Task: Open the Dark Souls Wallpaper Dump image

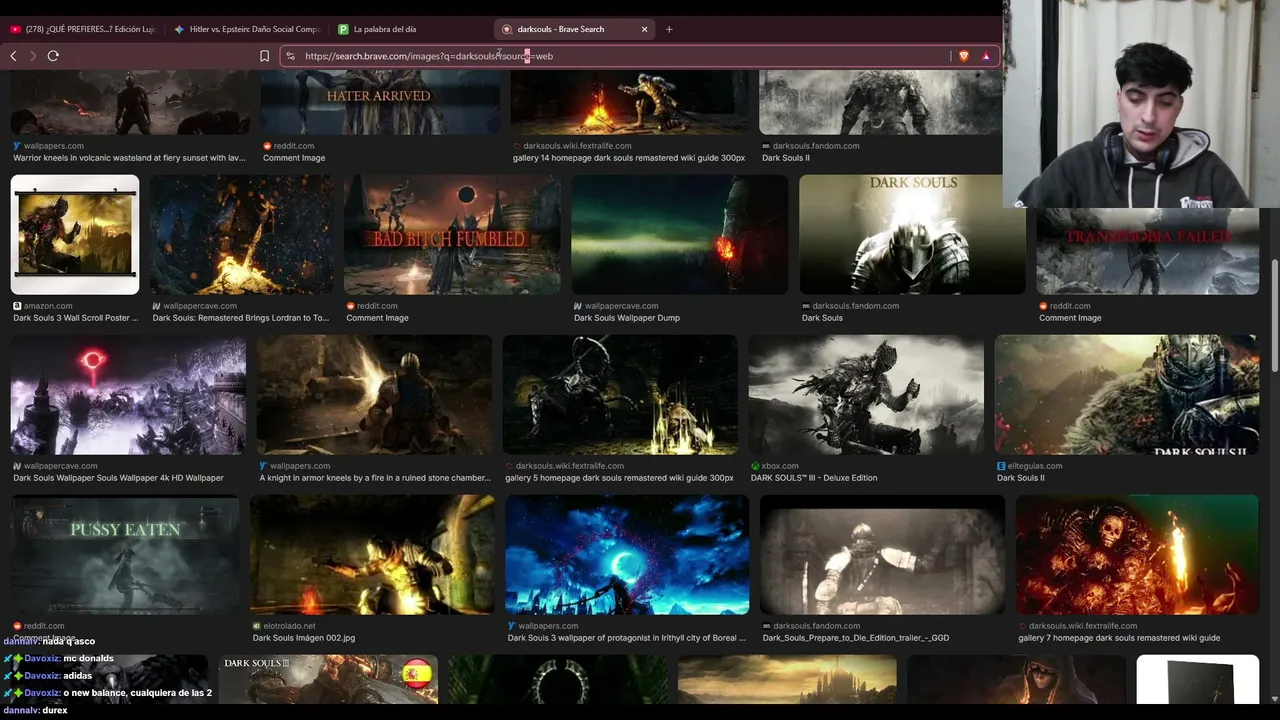Action: click(680, 235)
